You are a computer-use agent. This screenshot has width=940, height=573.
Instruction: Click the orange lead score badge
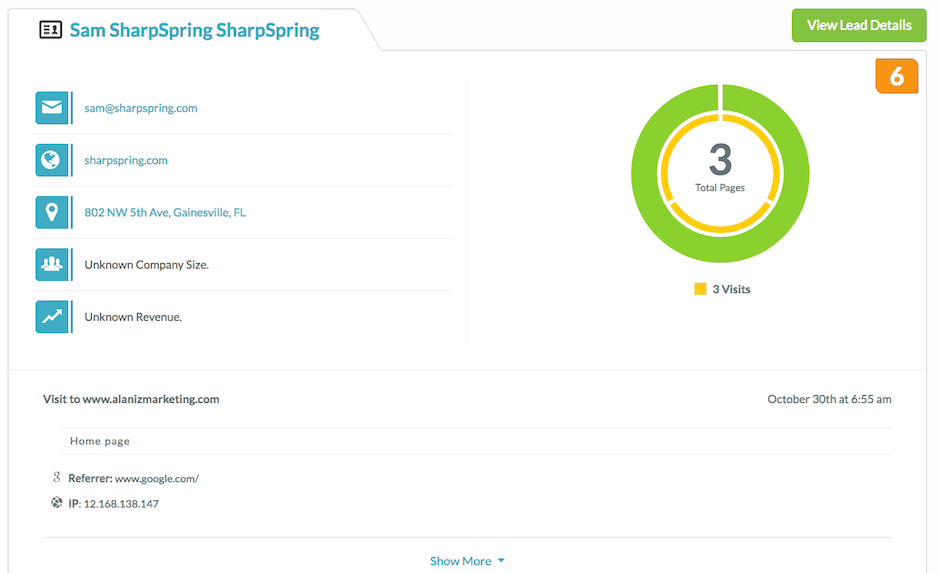pyautogui.click(x=896, y=77)
